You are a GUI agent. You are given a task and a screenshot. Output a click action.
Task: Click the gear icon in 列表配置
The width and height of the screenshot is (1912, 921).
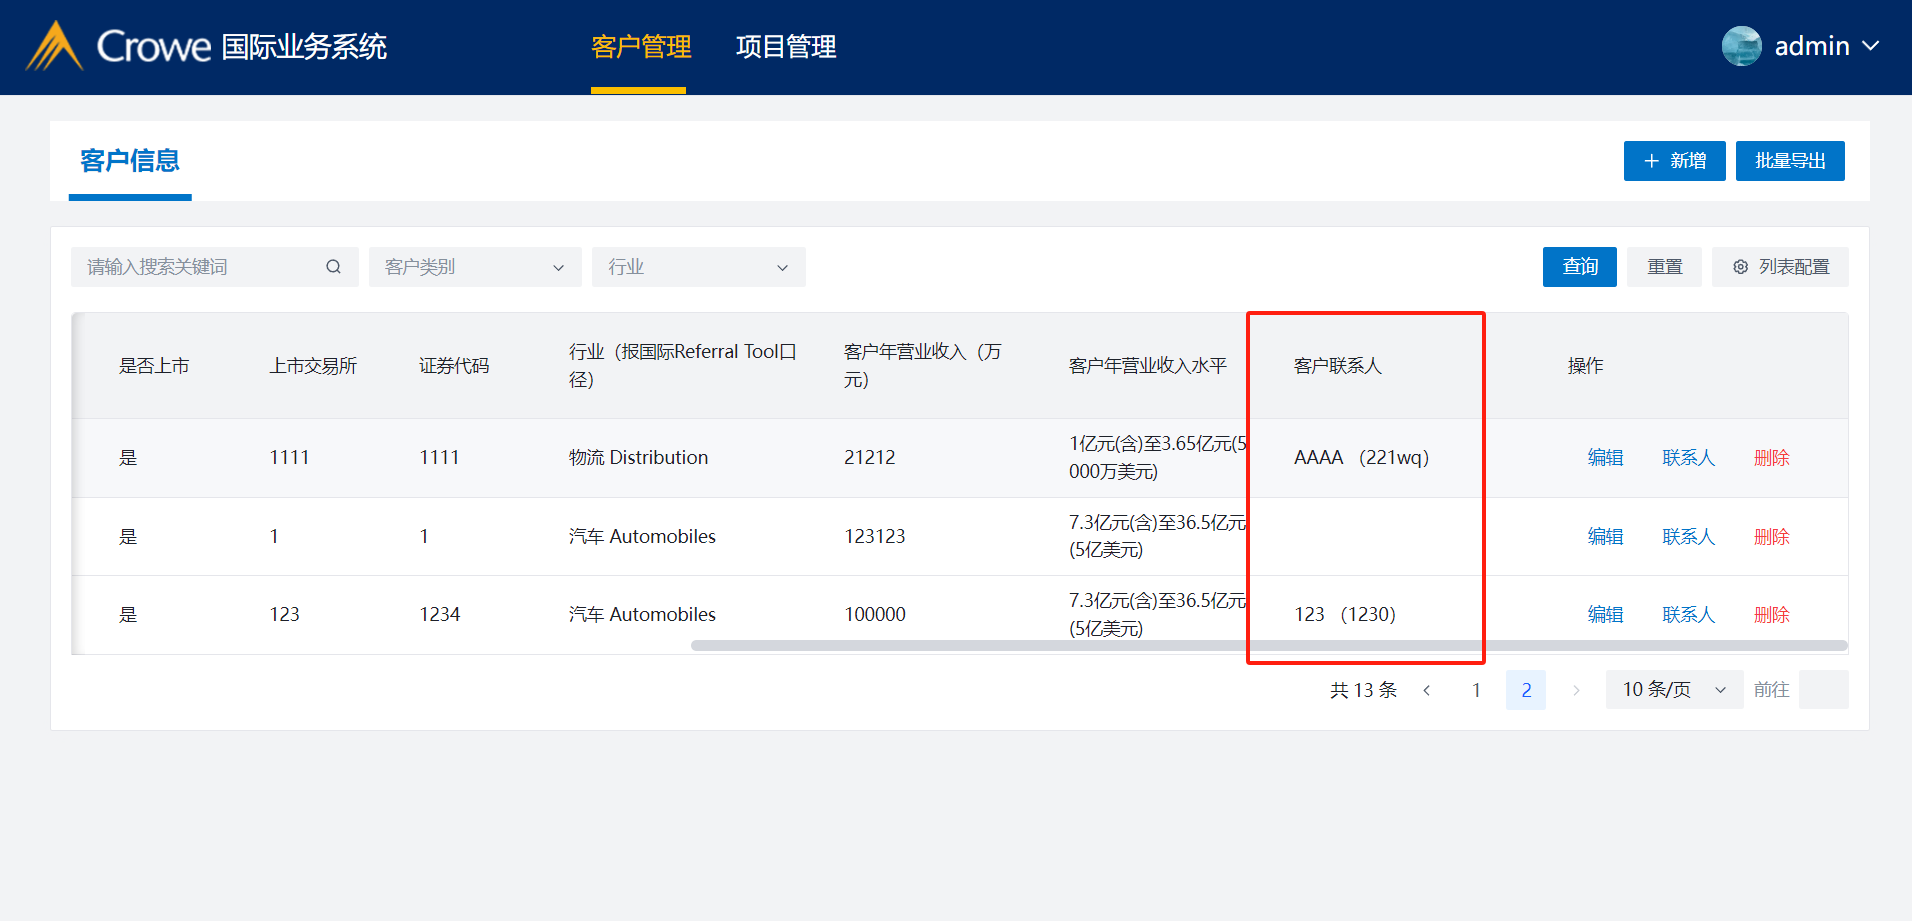pyautogui.click(x=1740, y=267)
